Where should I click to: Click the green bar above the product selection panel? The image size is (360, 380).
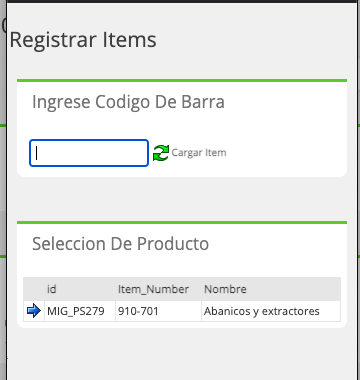182,222
